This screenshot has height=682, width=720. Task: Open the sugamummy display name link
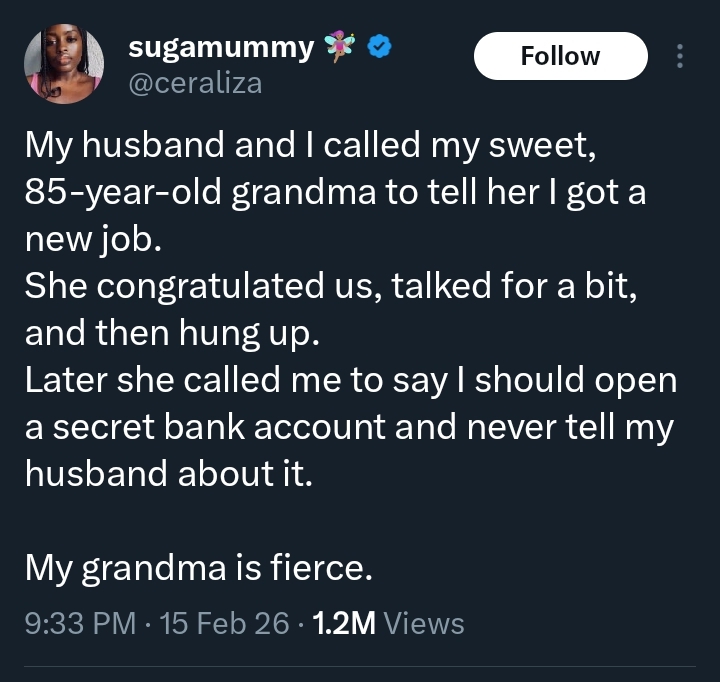[221, 47]
